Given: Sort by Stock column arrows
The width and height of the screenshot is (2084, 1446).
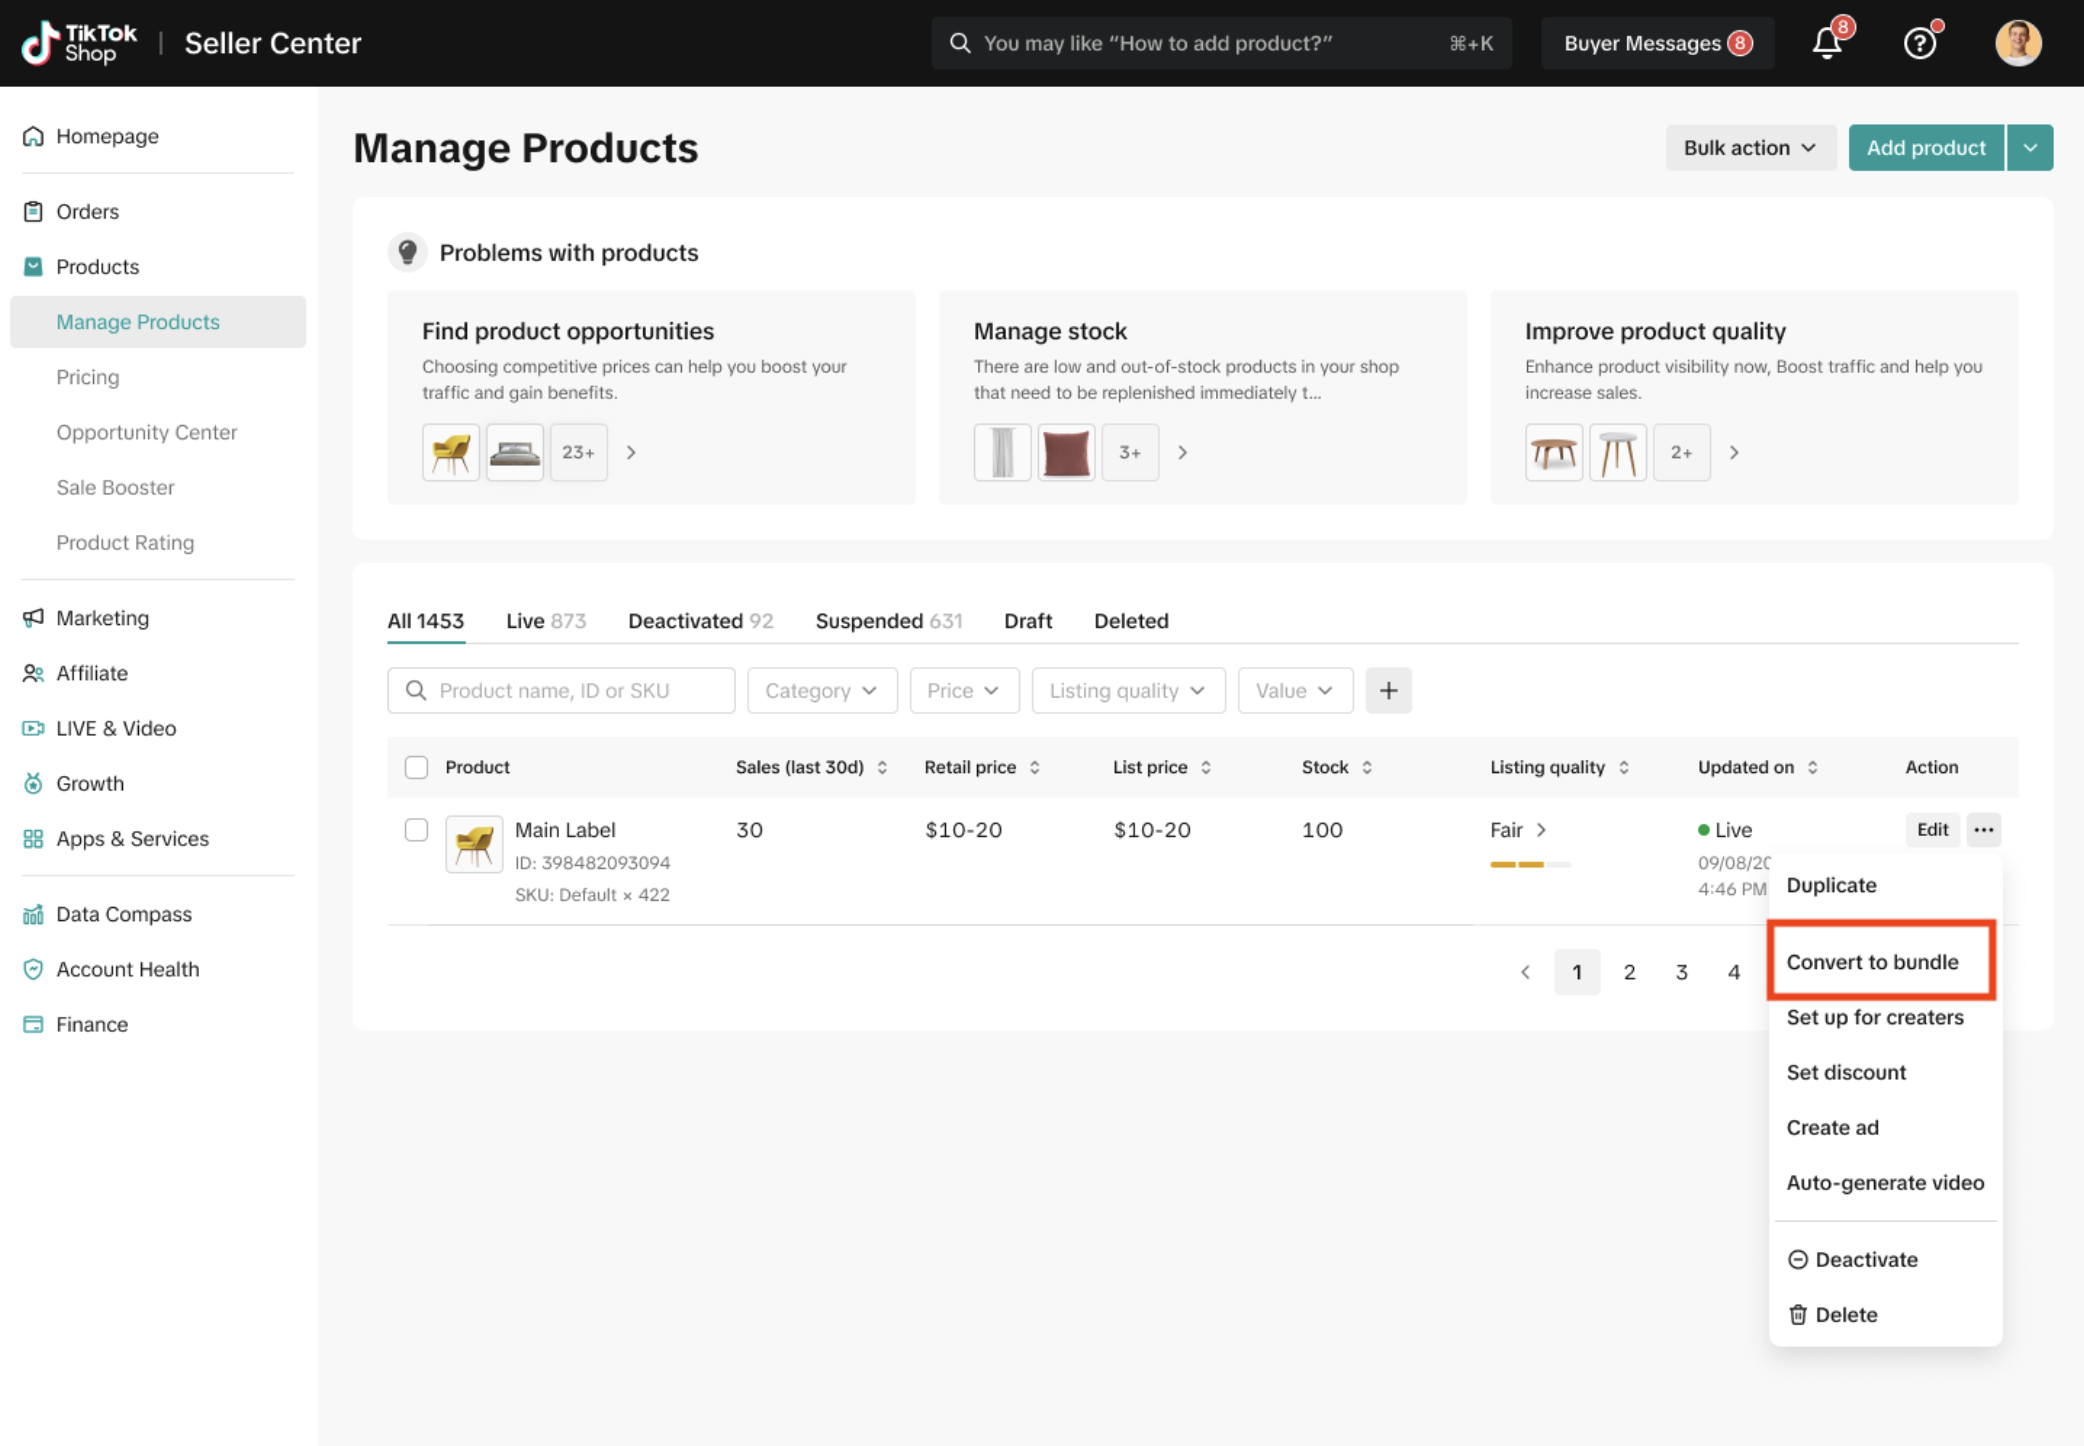Looking at the screenshot, I should [1367, 767].
